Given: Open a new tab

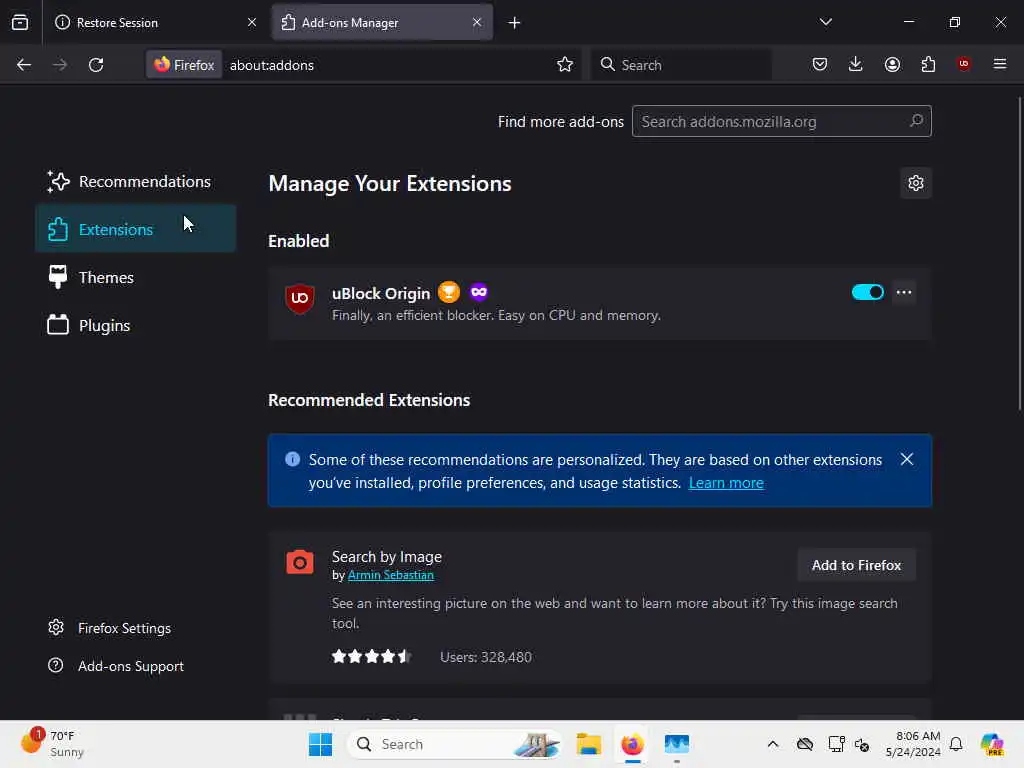Looking at the screenshot, I should [x=515, y=23].
